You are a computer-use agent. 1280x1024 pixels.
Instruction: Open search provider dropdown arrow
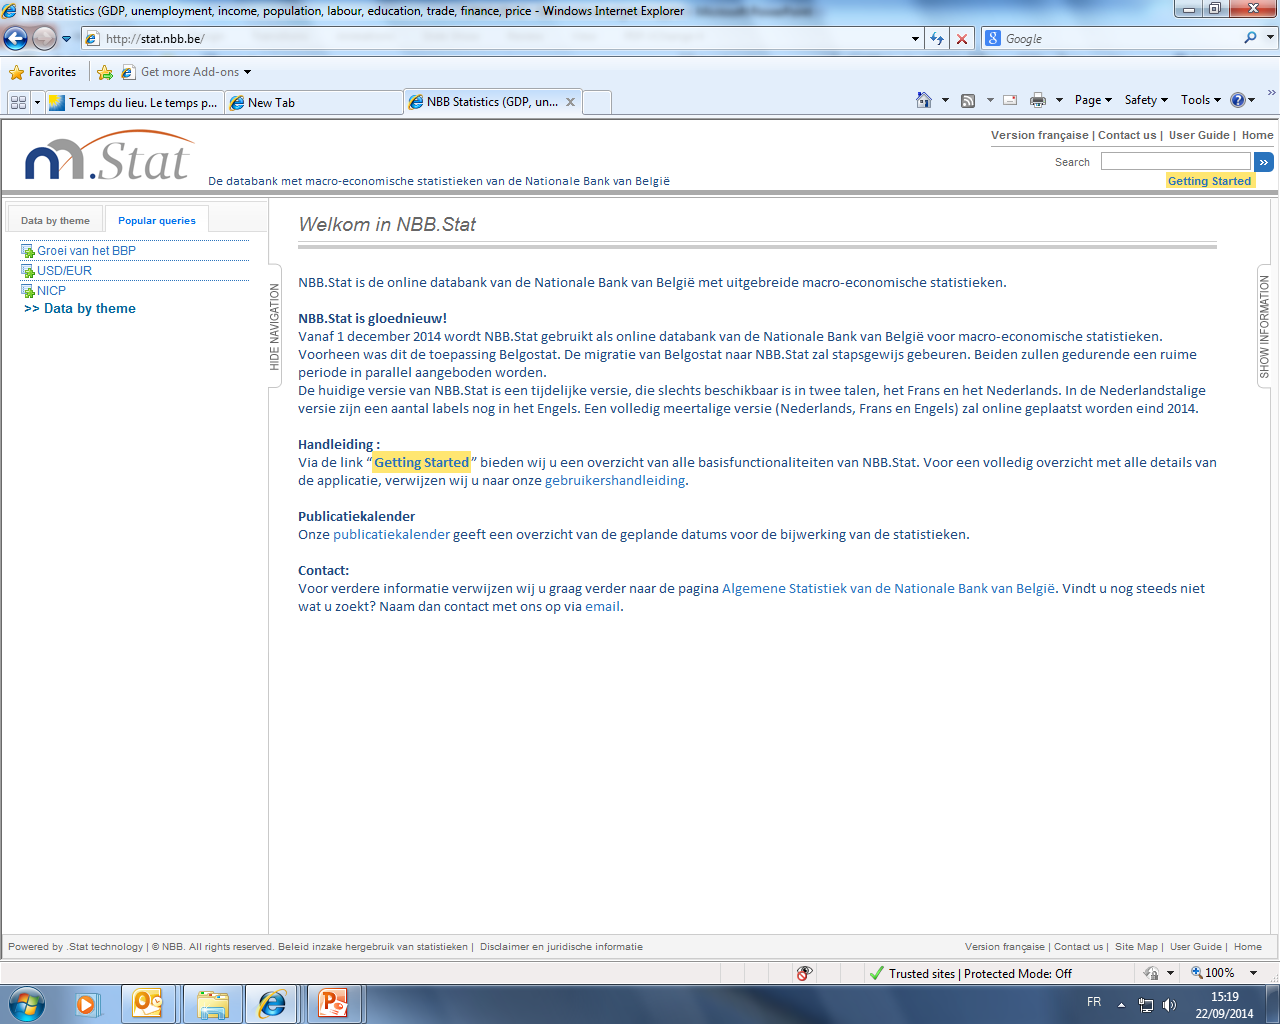pyautogui.click(x=1271, y=38)
